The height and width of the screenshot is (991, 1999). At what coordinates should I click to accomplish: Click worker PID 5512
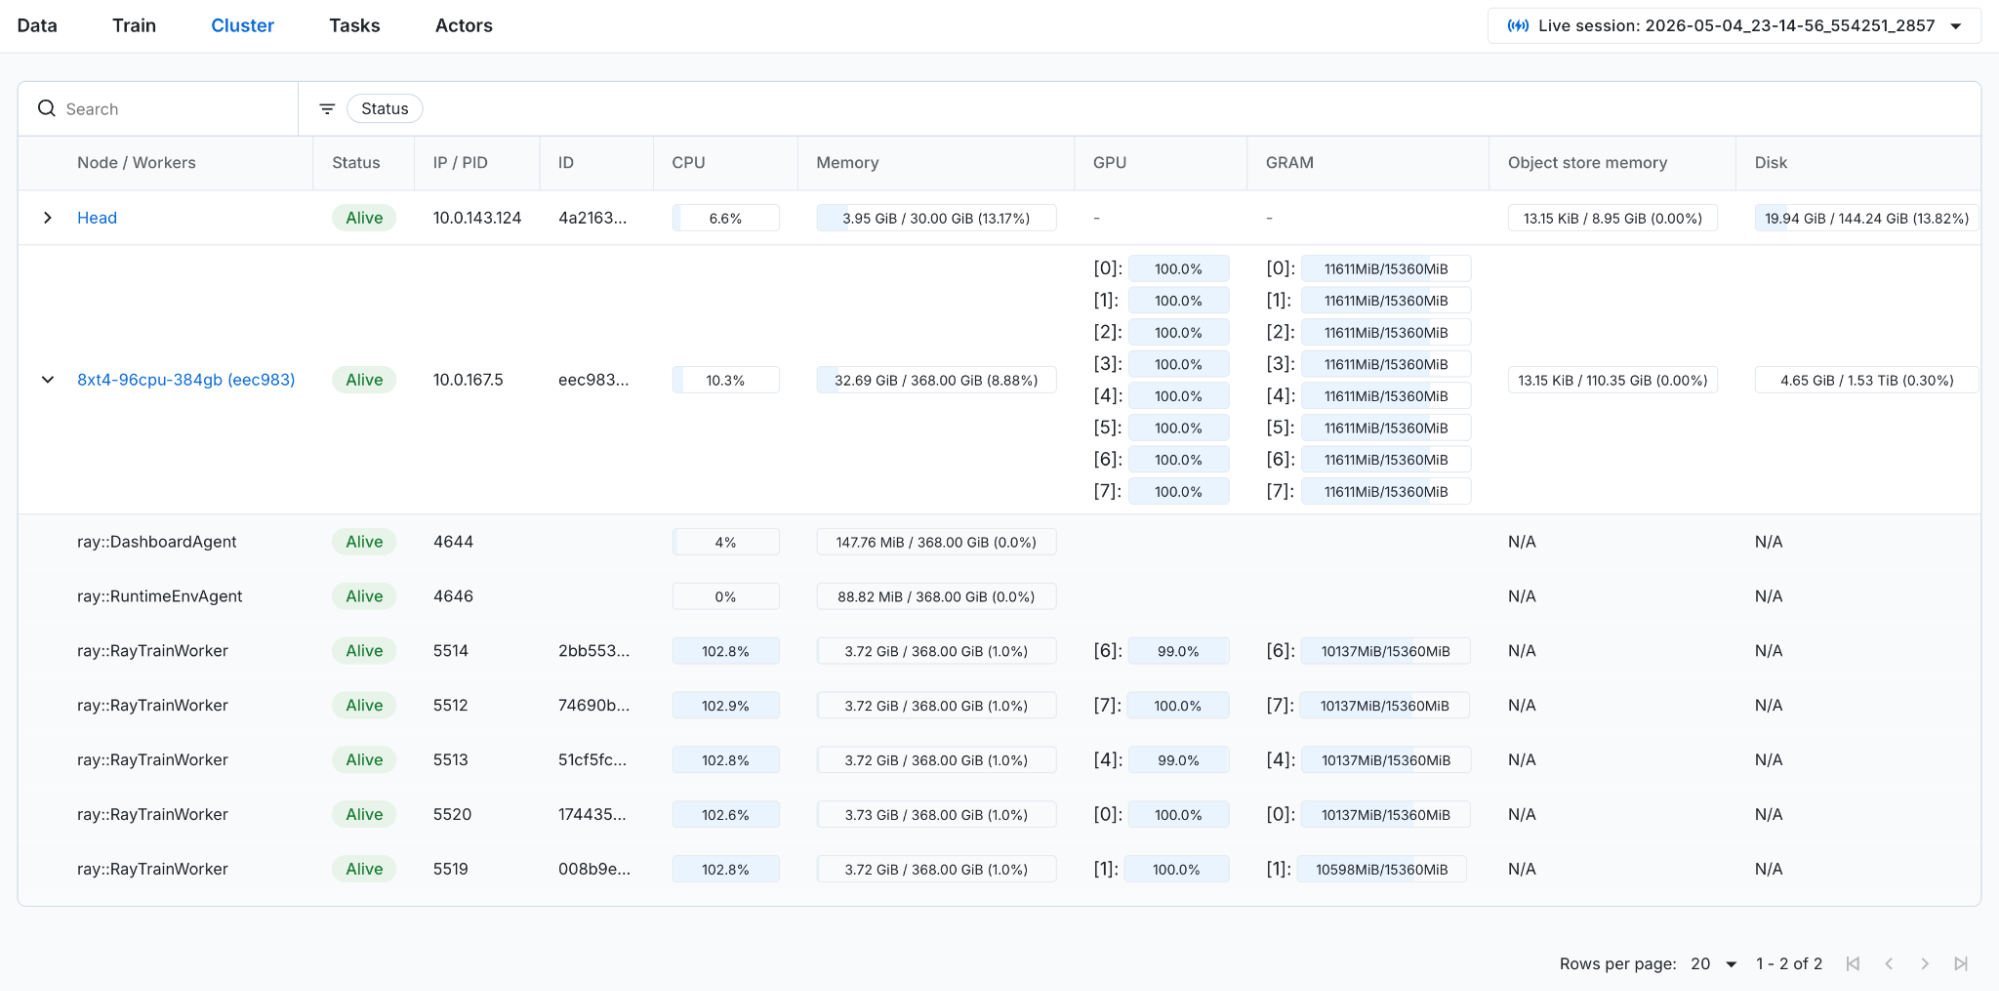[450, 706]
